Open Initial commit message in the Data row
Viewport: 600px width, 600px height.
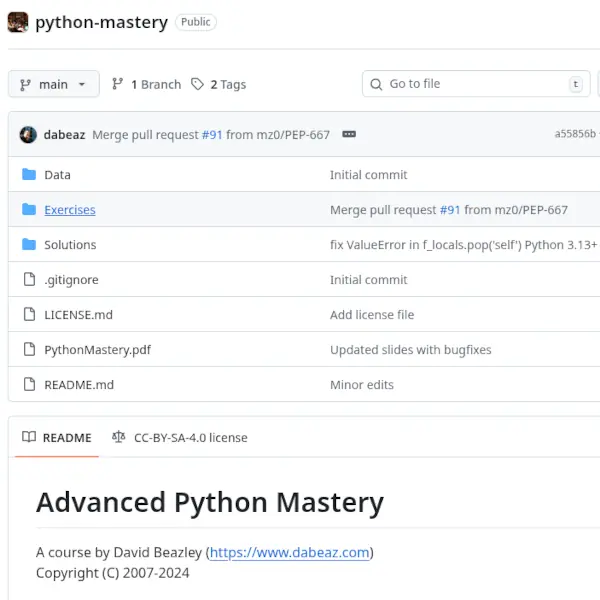coord(368,175)
